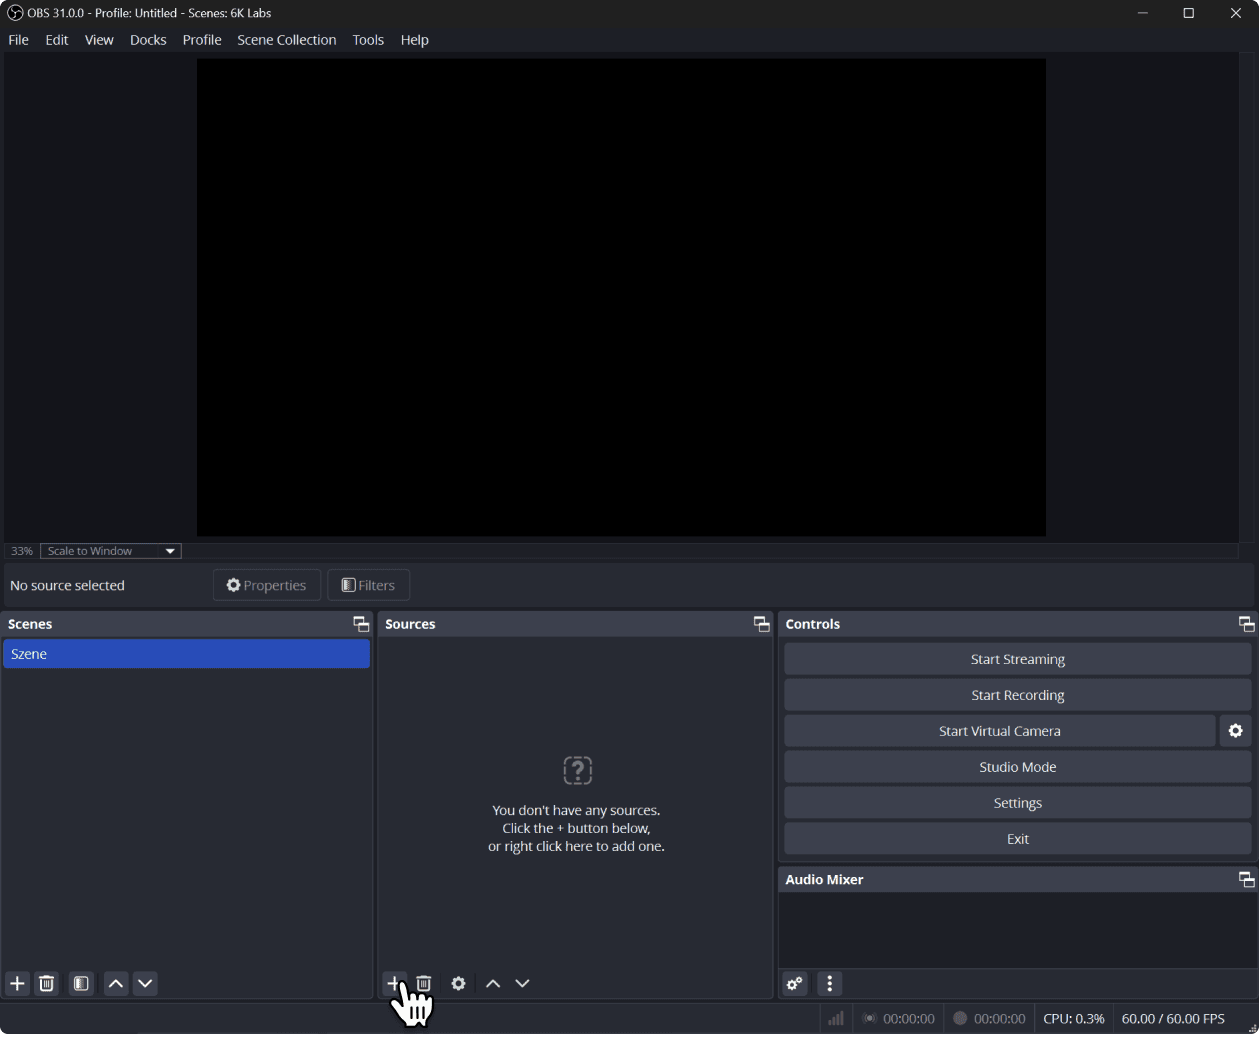Open the Scale to Window dropdown
This screenshot has height=1038, width=1259.
[x=111, y=551]
